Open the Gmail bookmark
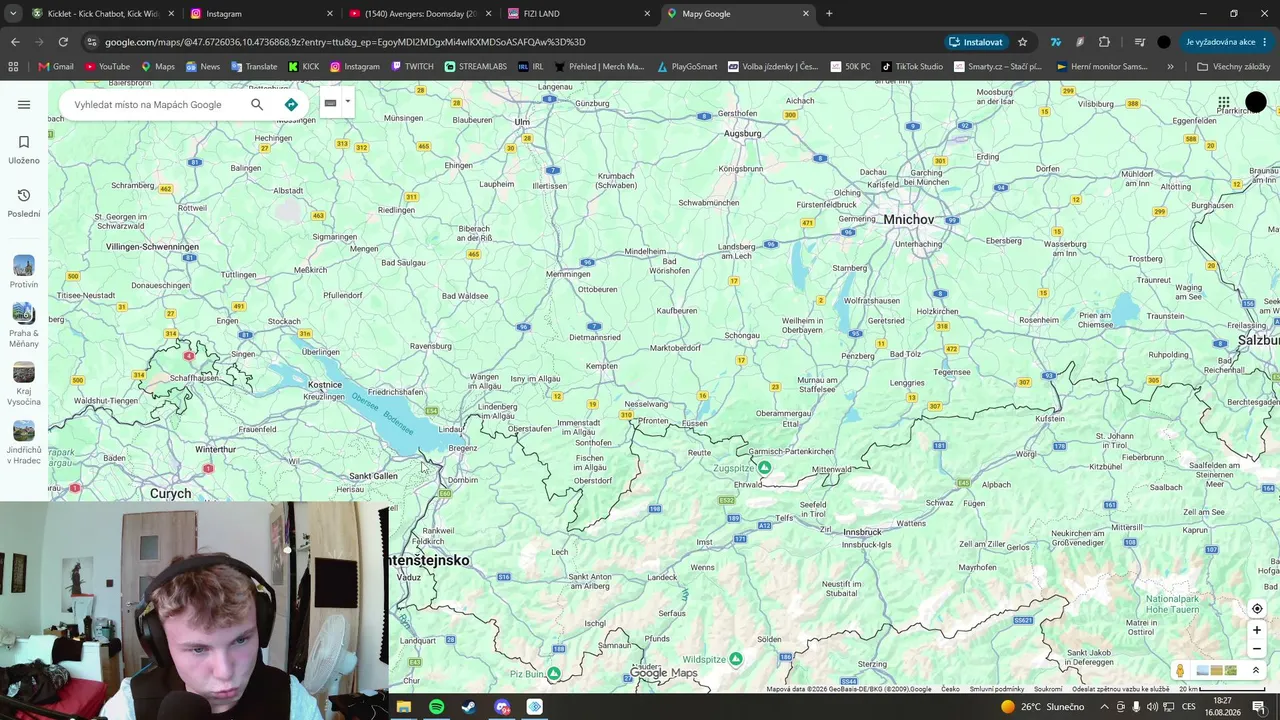The width and height of the screenshot is (1280, 720). click(56, 67)
